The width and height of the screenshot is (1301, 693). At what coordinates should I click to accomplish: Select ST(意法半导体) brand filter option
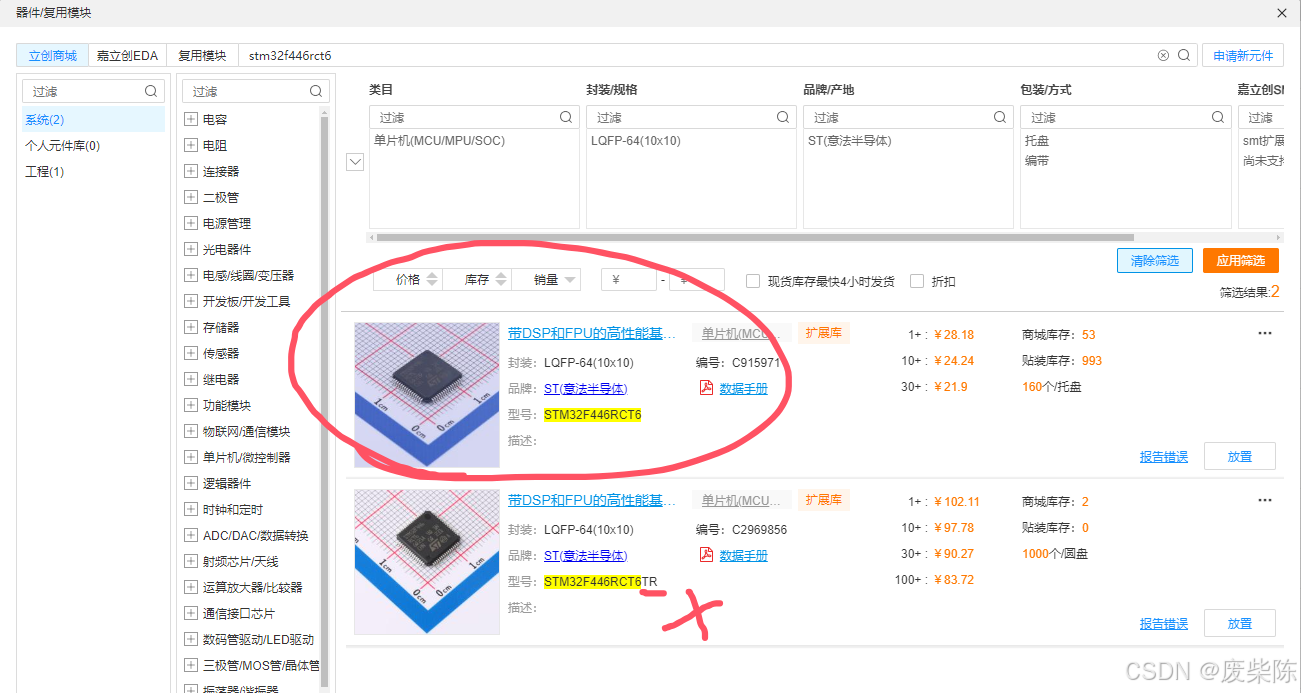[850, 141]
